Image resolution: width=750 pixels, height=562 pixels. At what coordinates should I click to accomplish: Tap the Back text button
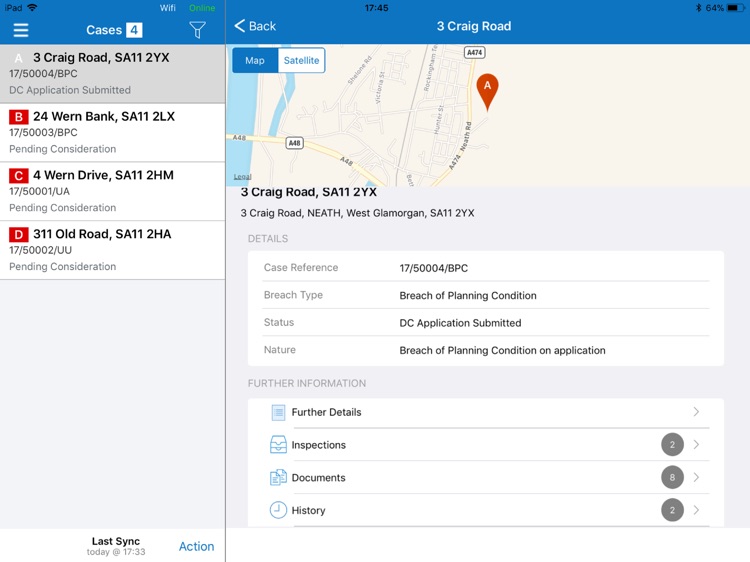262,26
